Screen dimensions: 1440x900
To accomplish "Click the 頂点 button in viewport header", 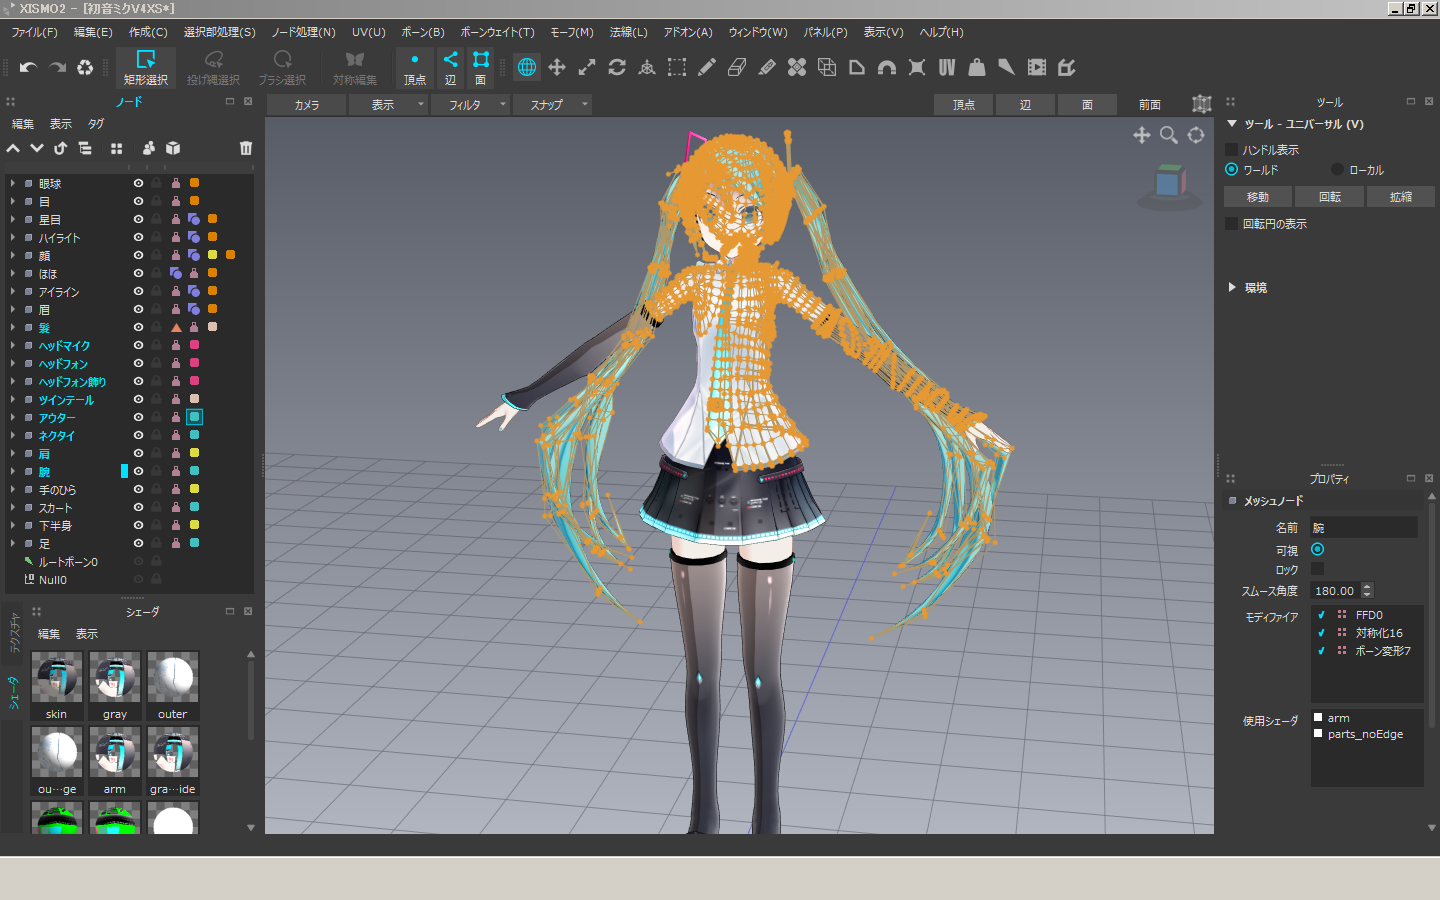I will 964,104.
